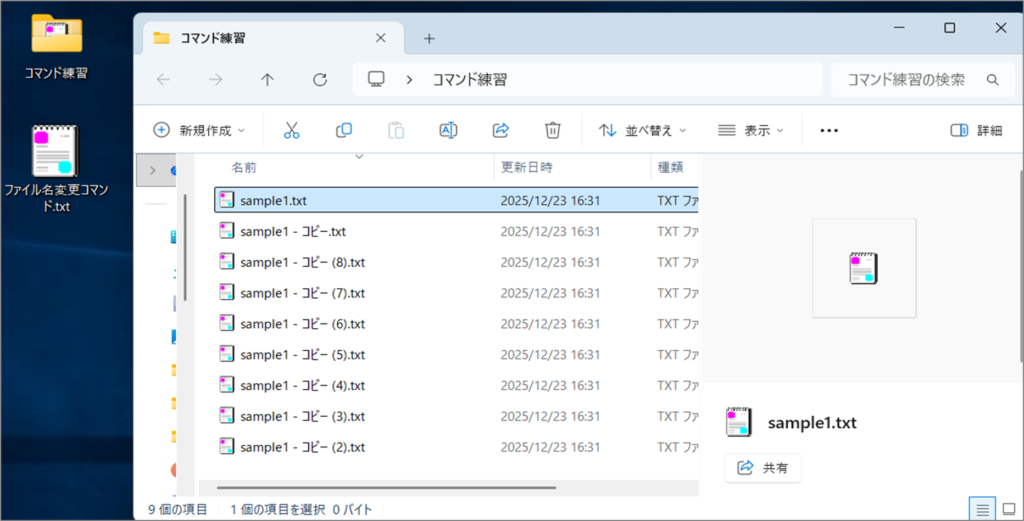Add a new tab with plus button

point(429,38)
